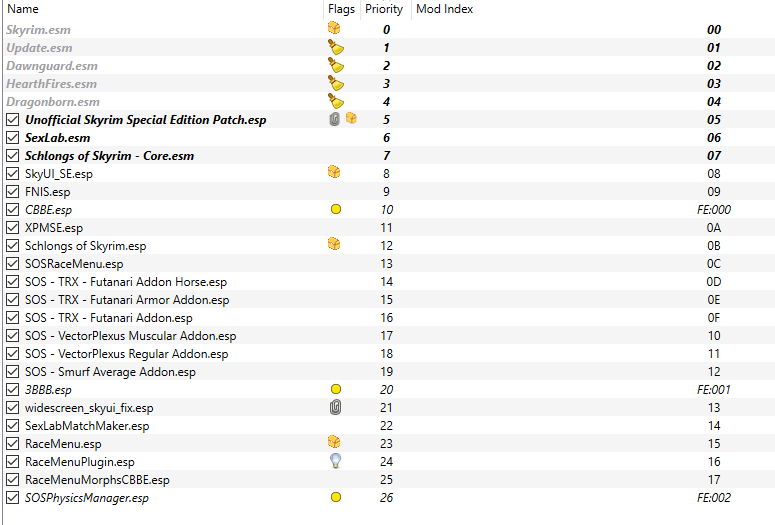Sort by the Mod Index column header
Image resolution: width=775 pixels, height=525 pixels.
click(x=445, y=9)
